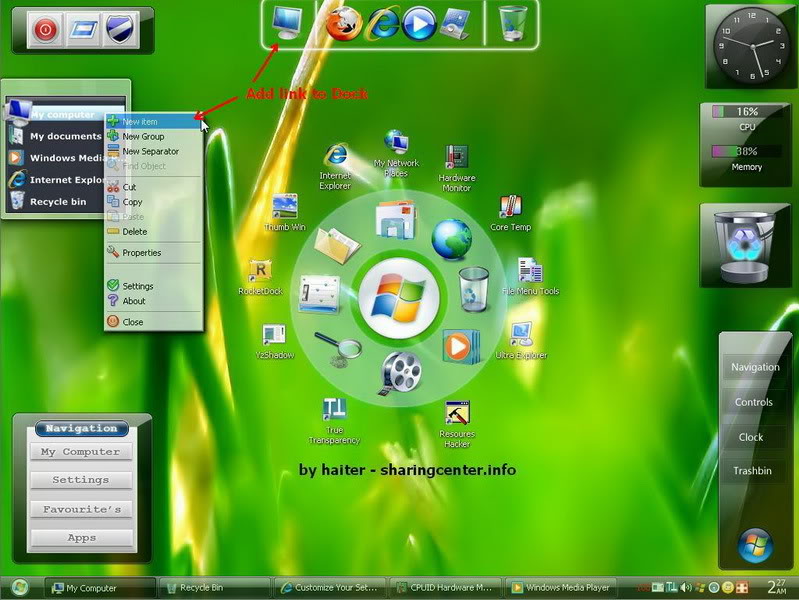799x600 pixels.
Task: Click the orange play icon in circular dock
Action: (x=460, y=347)
